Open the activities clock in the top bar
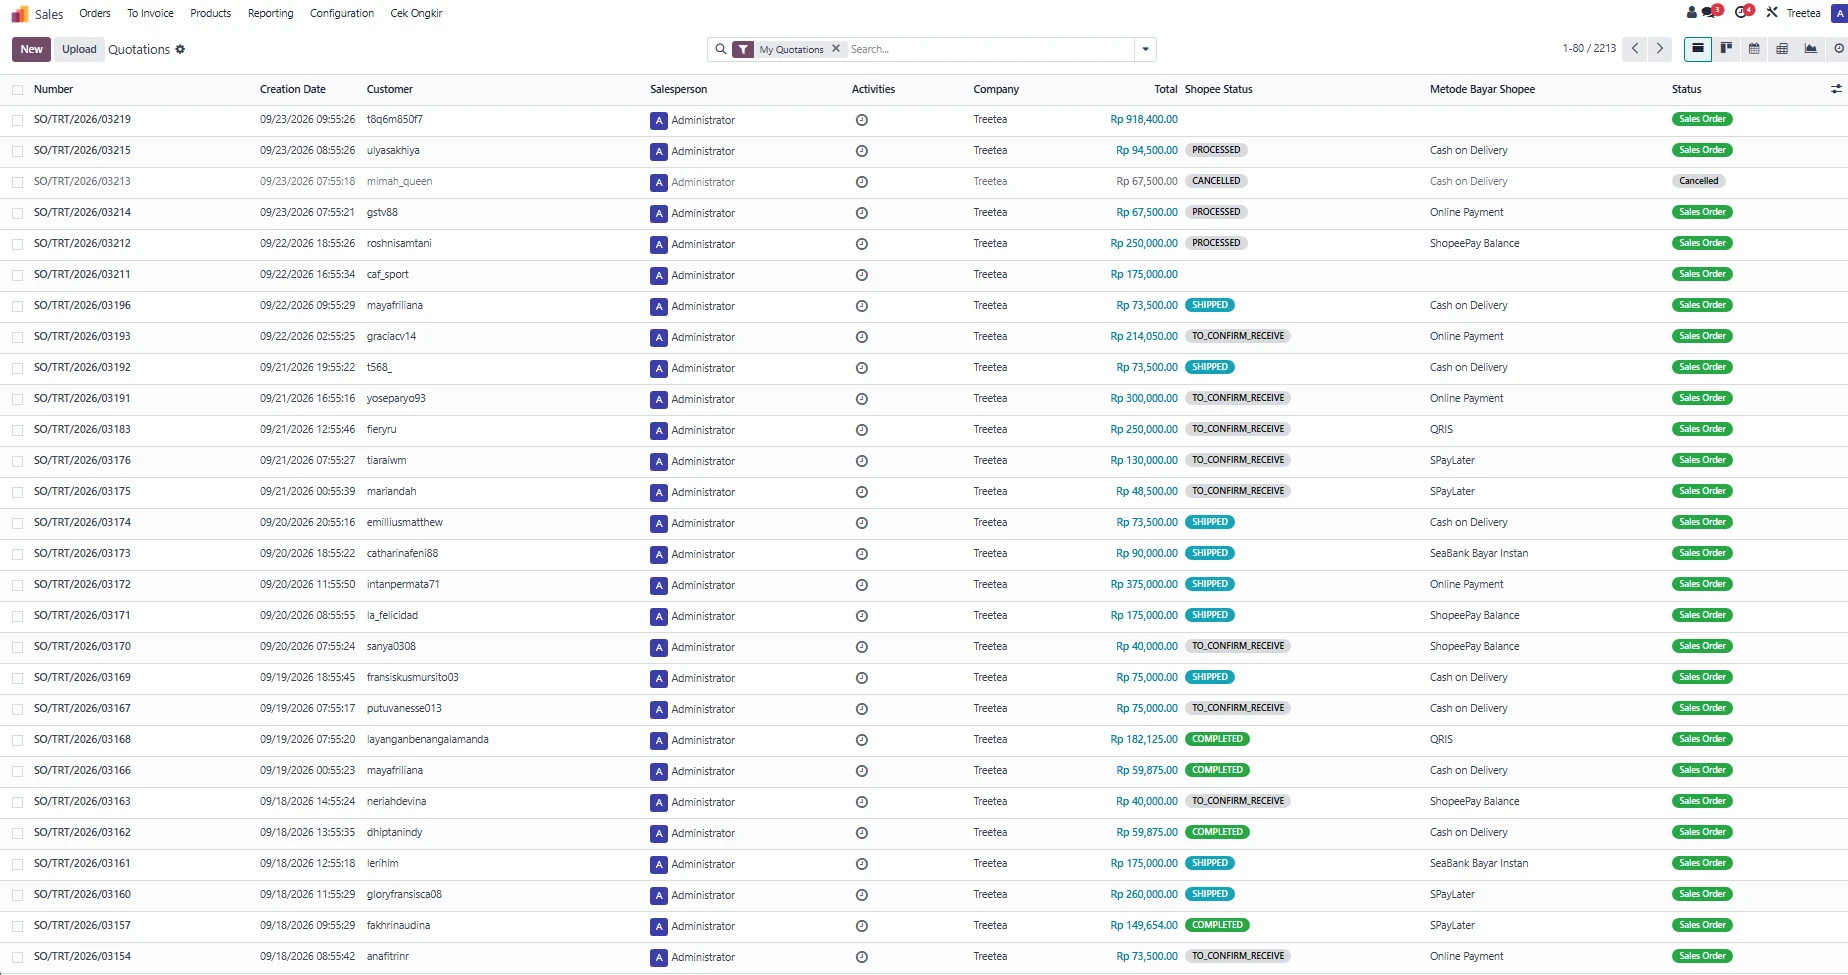Viewport: 1848px width, 975px height. point(1744,12)
